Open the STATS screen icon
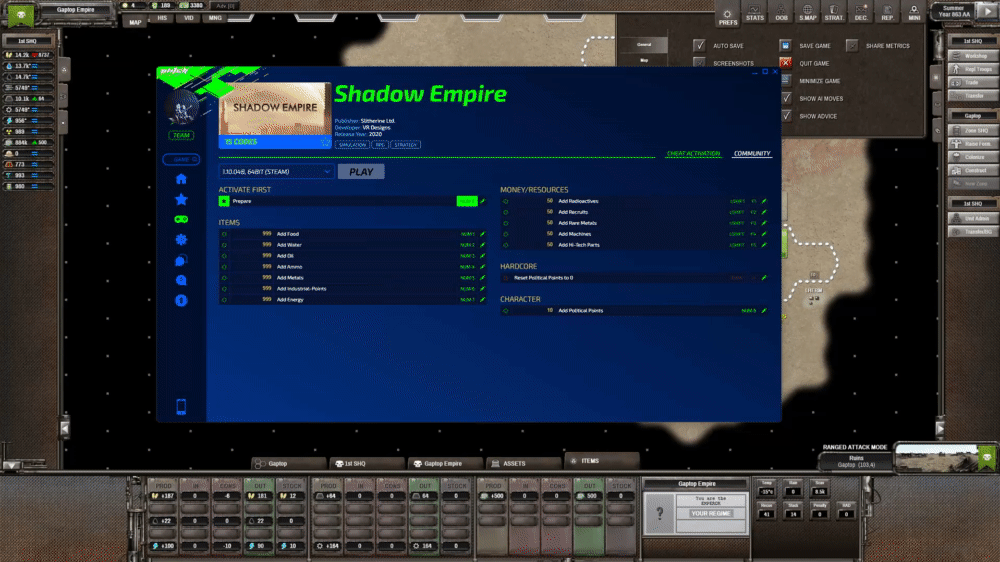Screen dimensions: 1000x562 [x=754, y=13]
